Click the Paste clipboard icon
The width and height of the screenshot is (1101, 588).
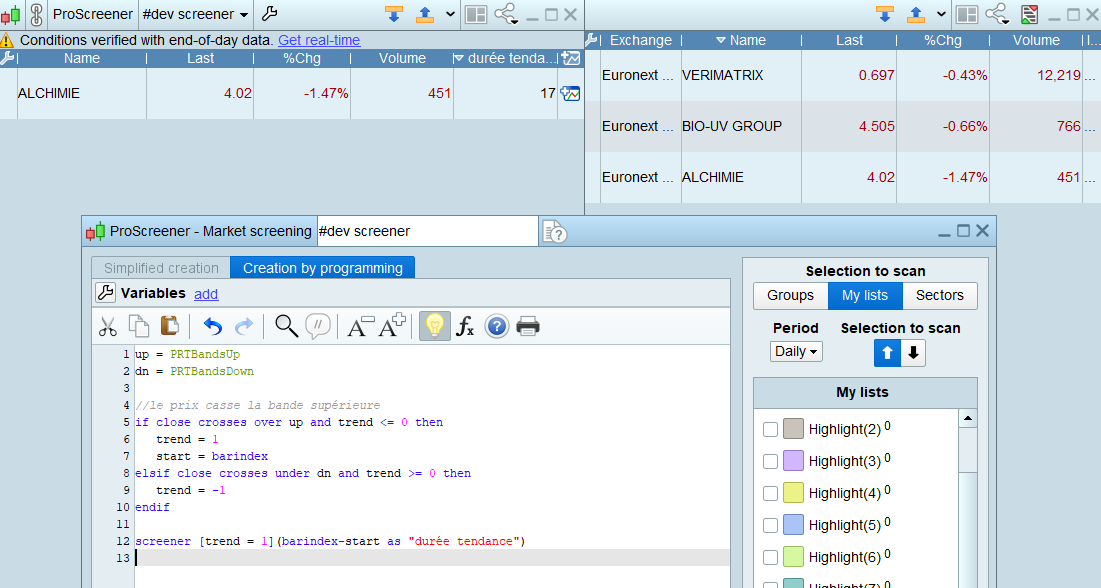[x=169, y=326]
